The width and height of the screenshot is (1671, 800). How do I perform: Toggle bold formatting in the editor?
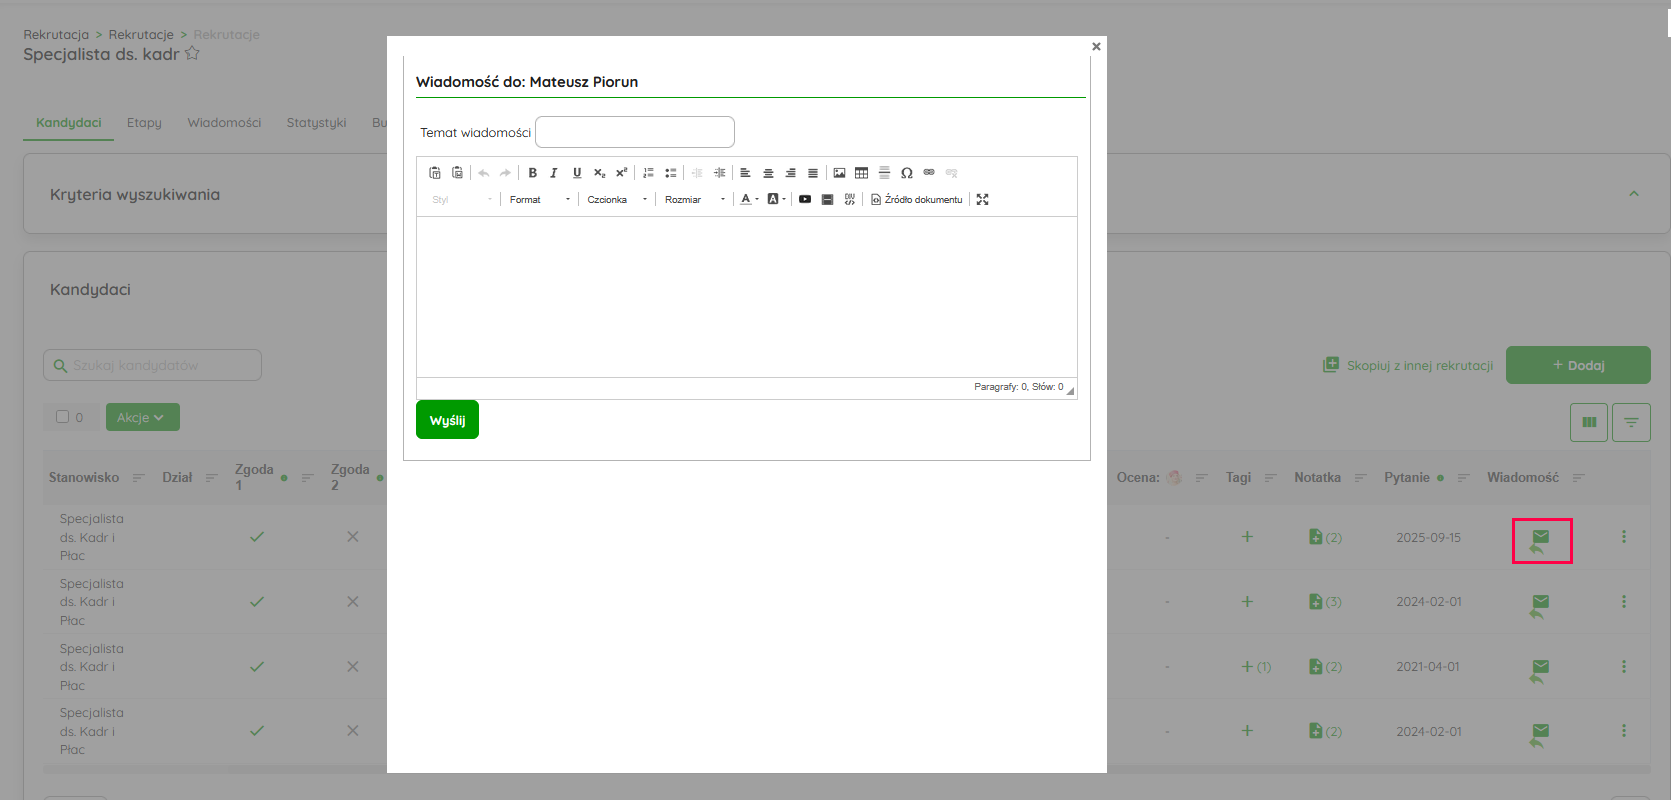point(533,173)
